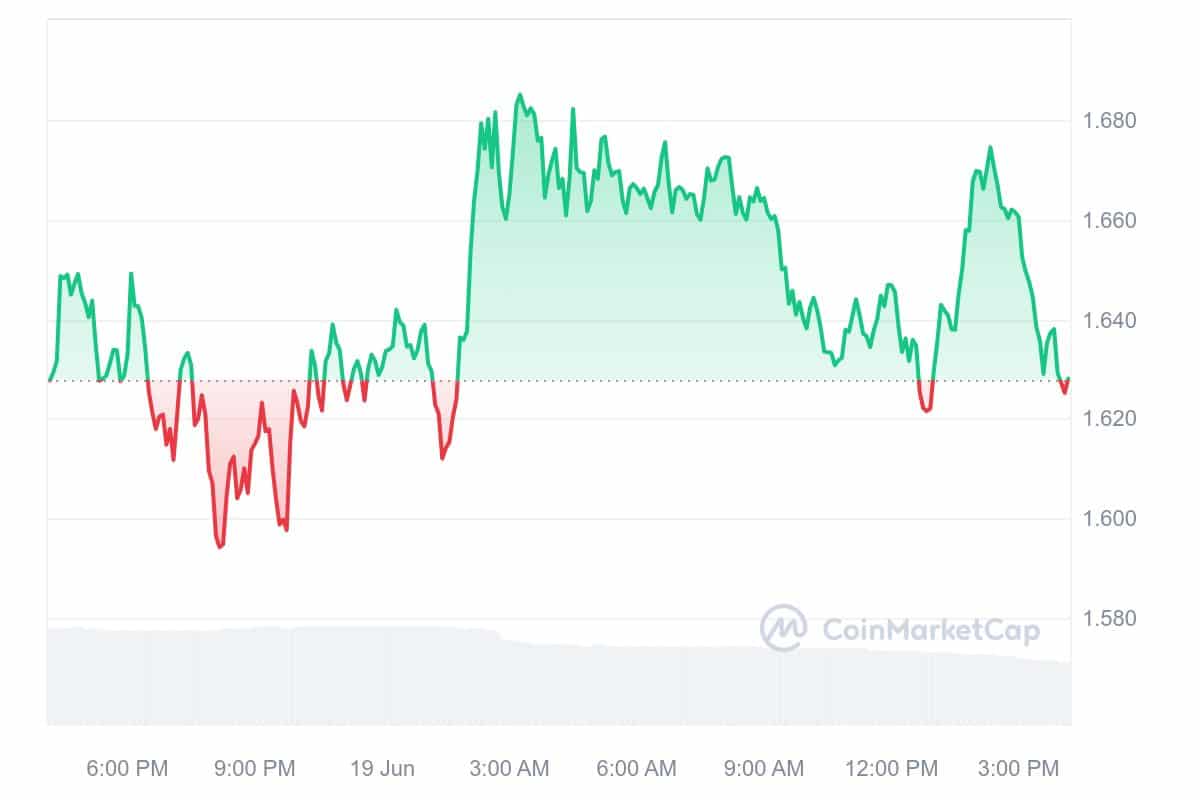Click the highest green peak of the price line
Screen dimensions: 1200x800
coord(519,95)
